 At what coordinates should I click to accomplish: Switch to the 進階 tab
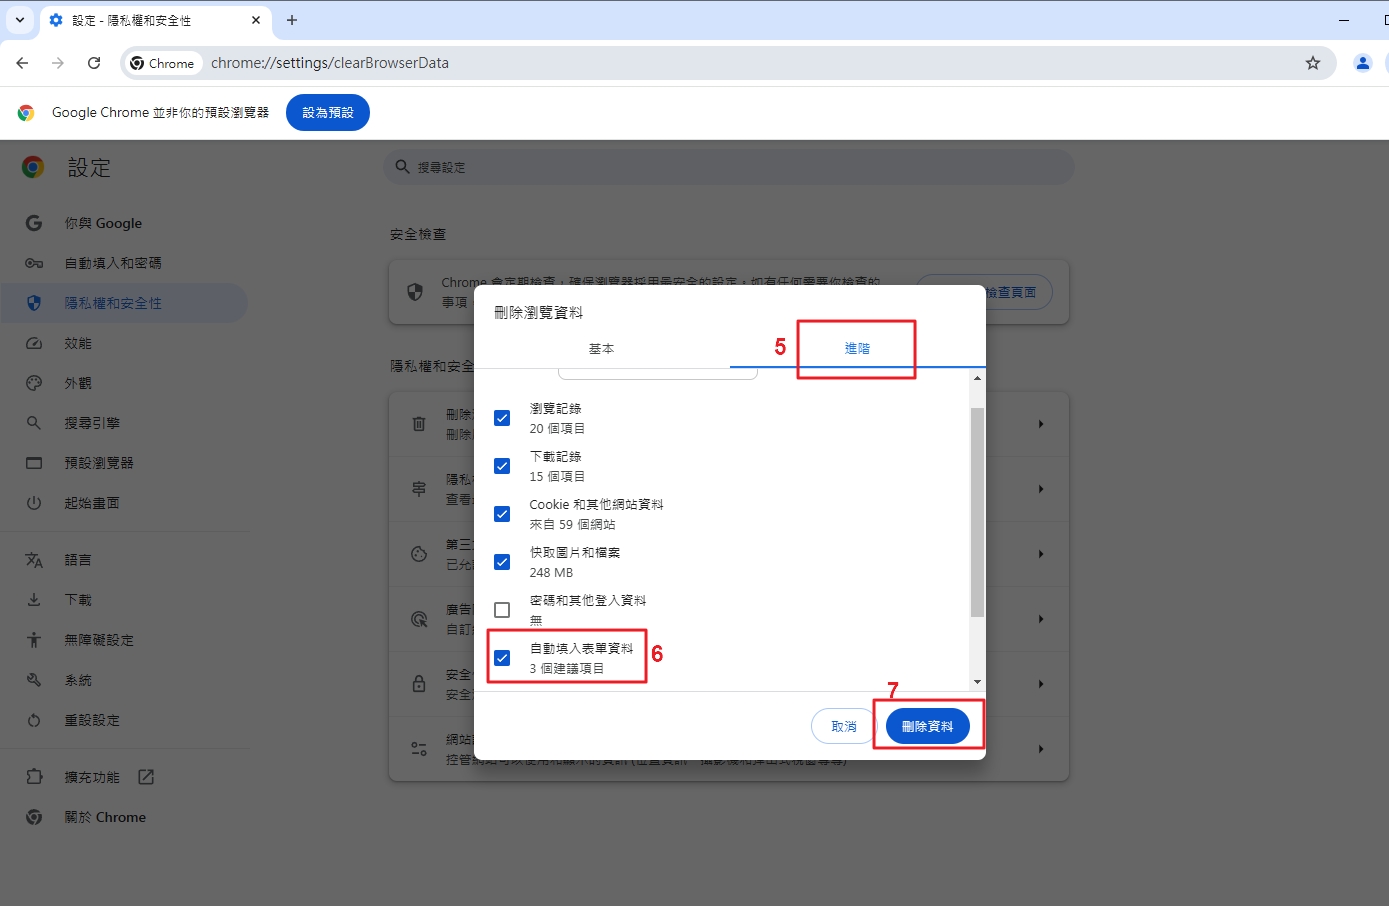coord(857,349)
